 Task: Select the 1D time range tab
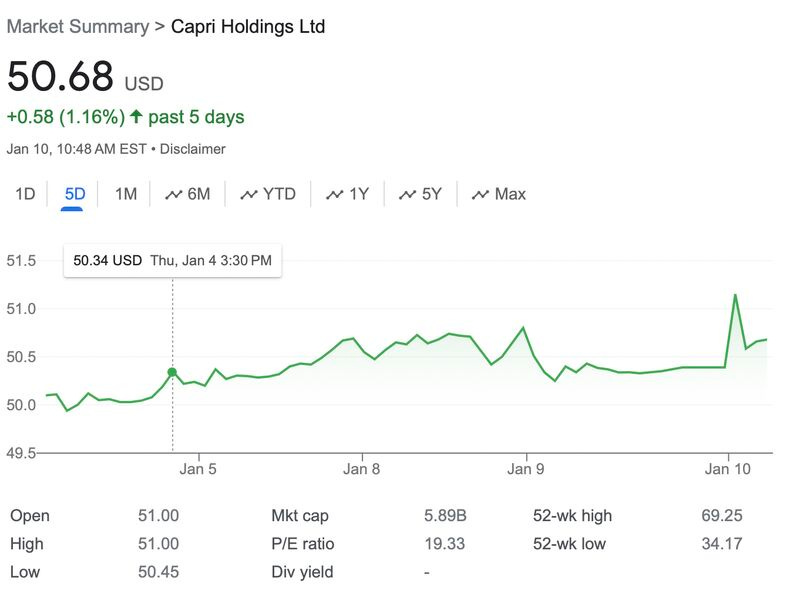point(25,194)
